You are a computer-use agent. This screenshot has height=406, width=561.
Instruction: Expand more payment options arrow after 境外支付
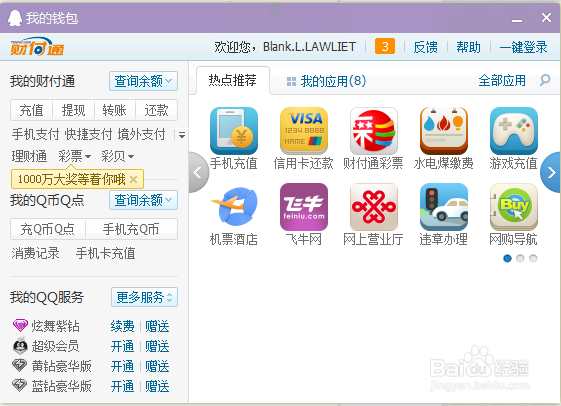[x=182, y=135]
